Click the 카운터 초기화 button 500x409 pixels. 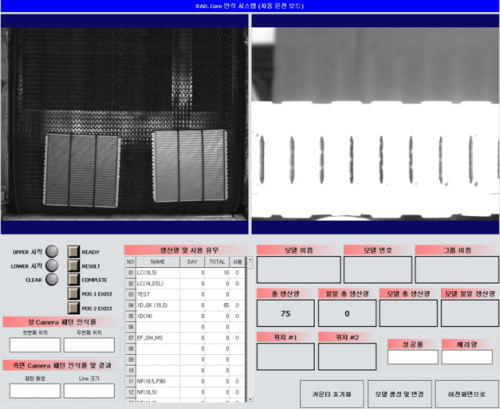(x=332, y=394)
